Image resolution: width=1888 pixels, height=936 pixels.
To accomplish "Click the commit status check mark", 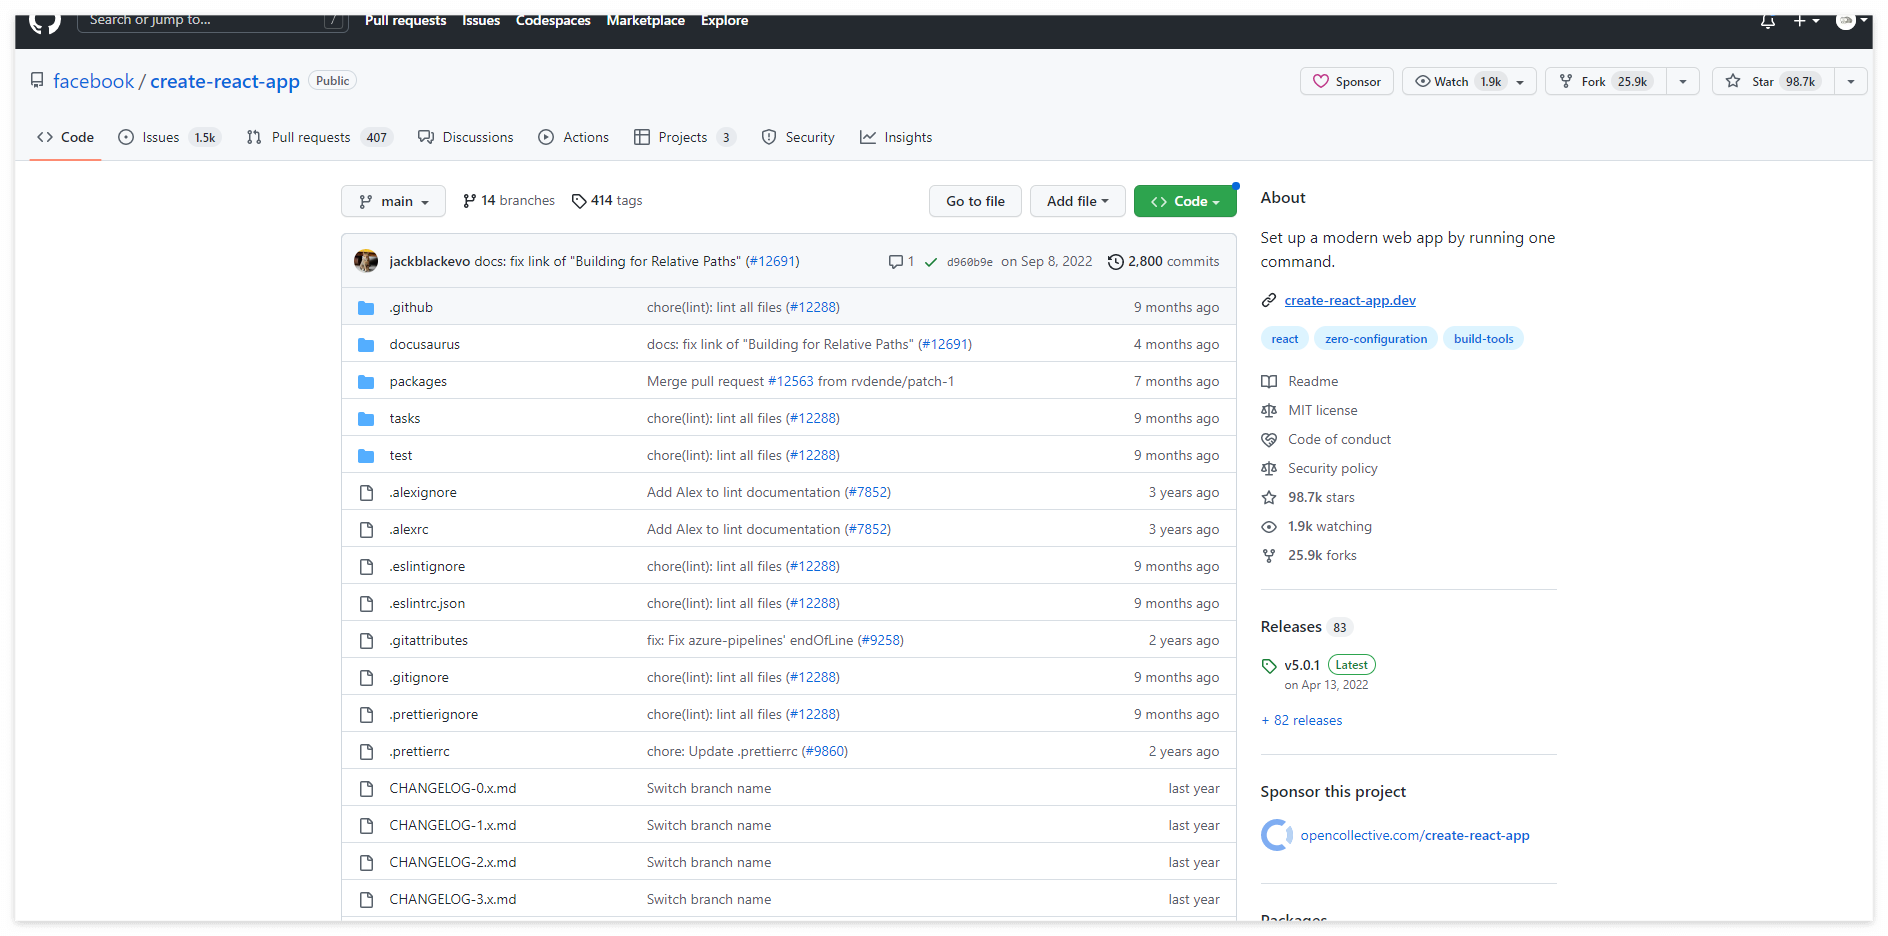I will (x=931, y=262).
